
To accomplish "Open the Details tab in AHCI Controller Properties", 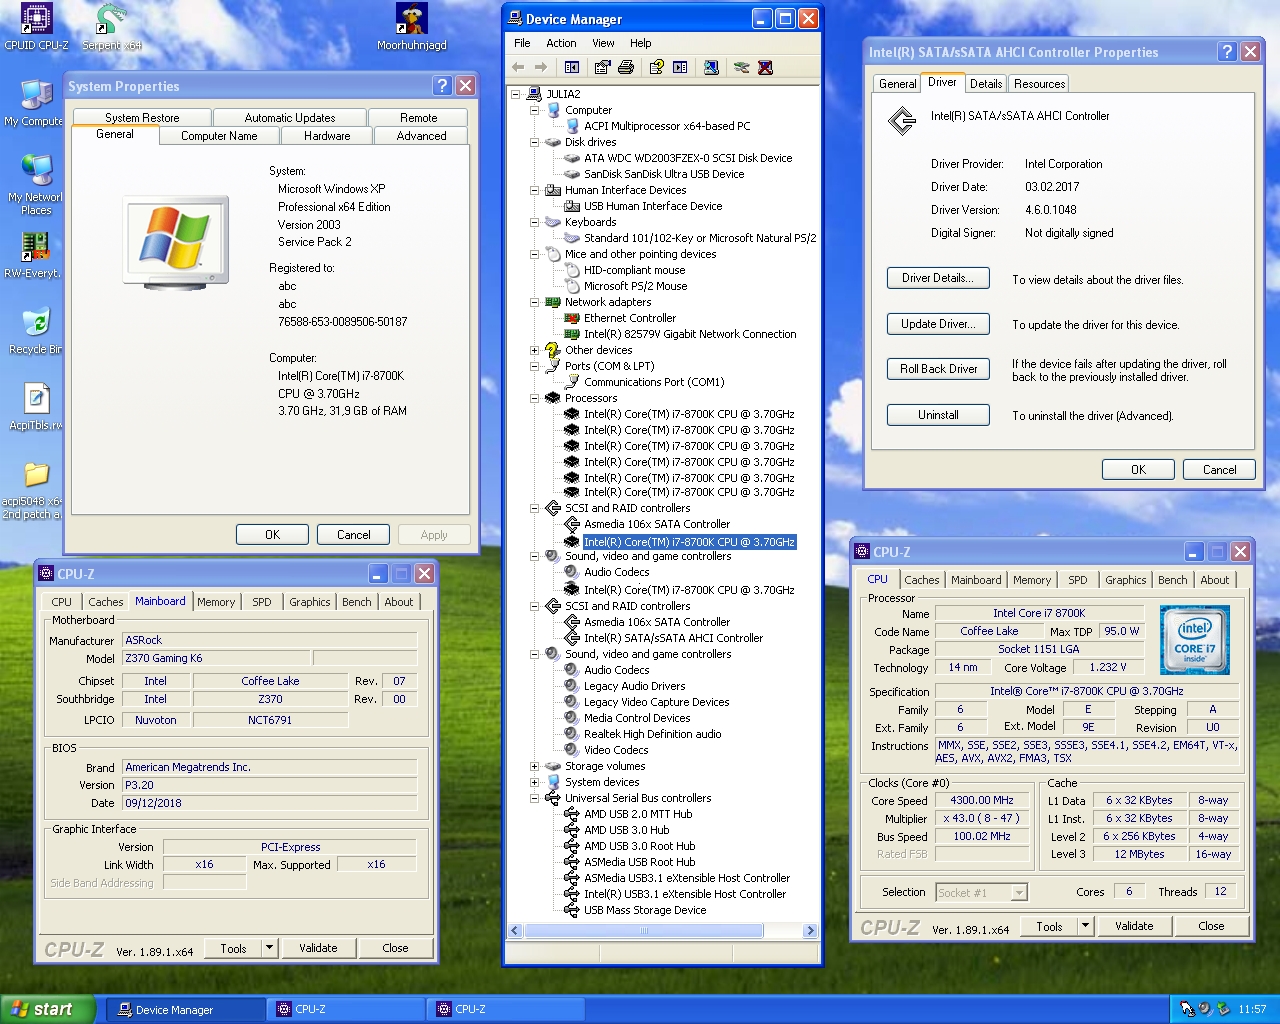I will pos(986,84).
